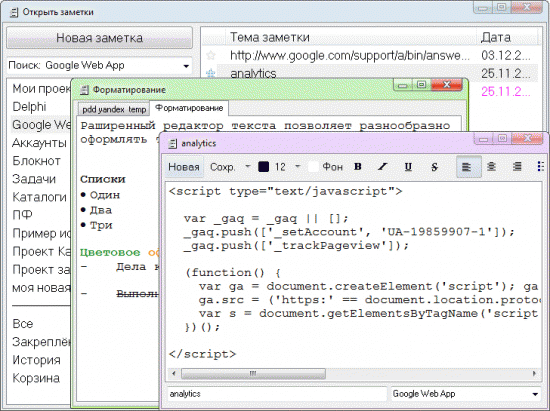This screenshot has height=411, width=550.
Task: Switch to the Форматирование tab
Action: click(x=189, y=108)
